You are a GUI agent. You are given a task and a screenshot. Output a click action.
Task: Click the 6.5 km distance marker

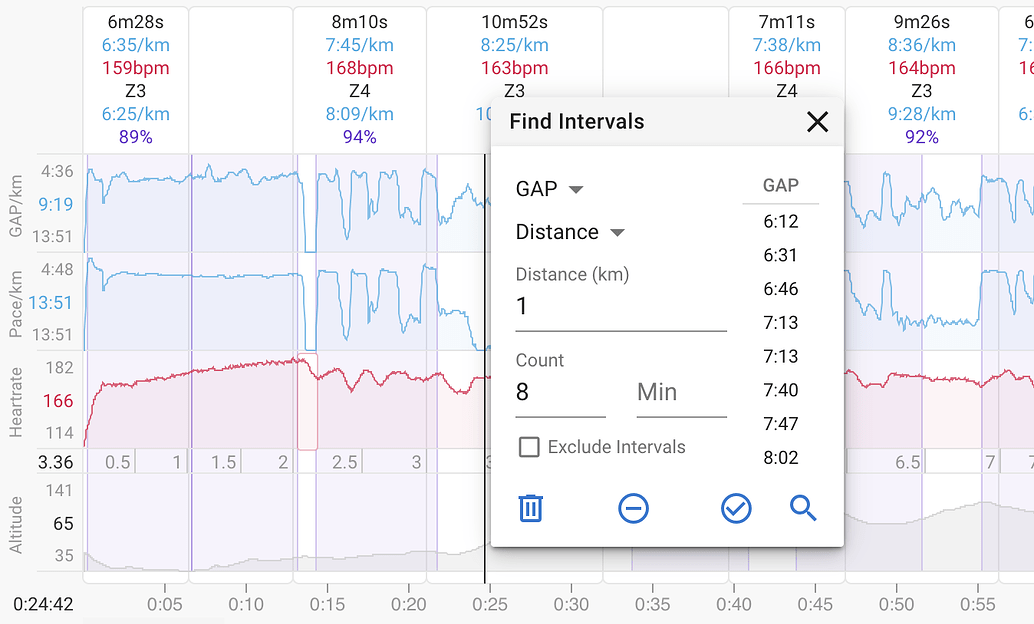[x=907, y=462]
